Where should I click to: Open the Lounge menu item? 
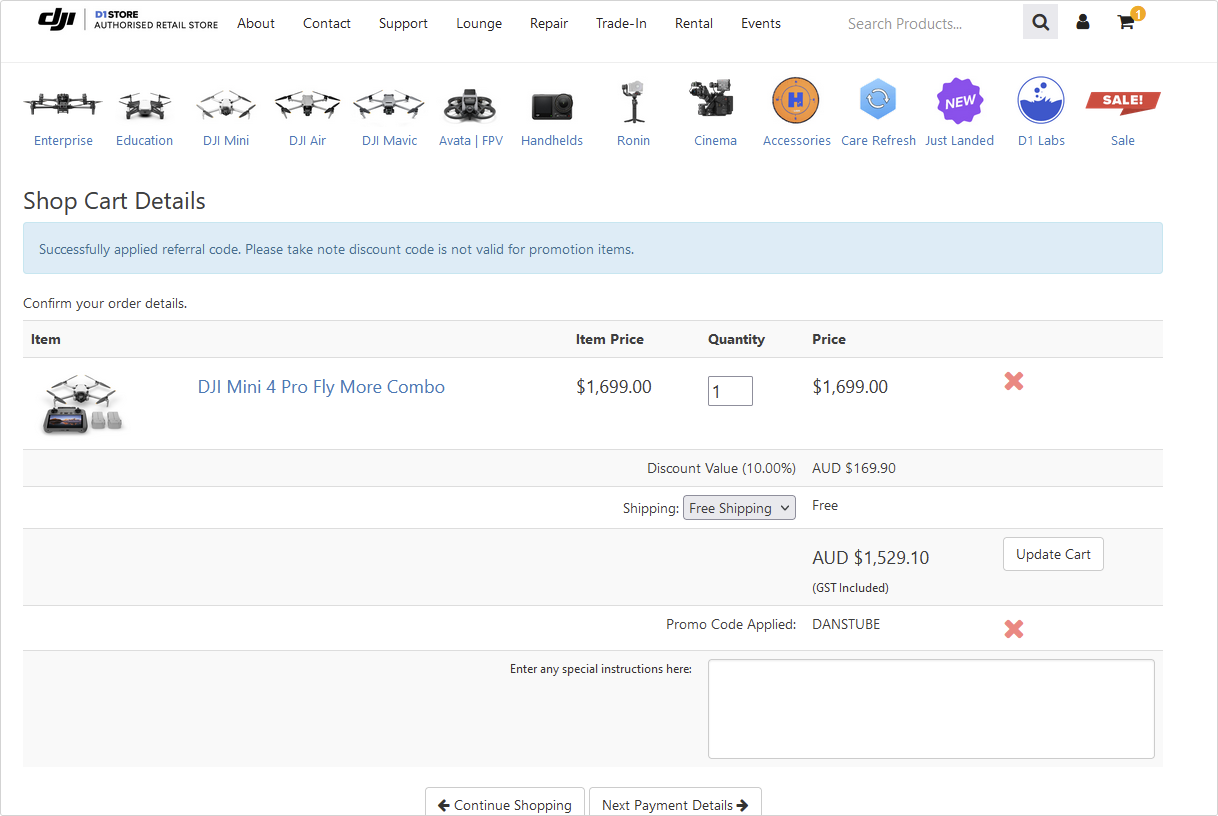[479, 23]
